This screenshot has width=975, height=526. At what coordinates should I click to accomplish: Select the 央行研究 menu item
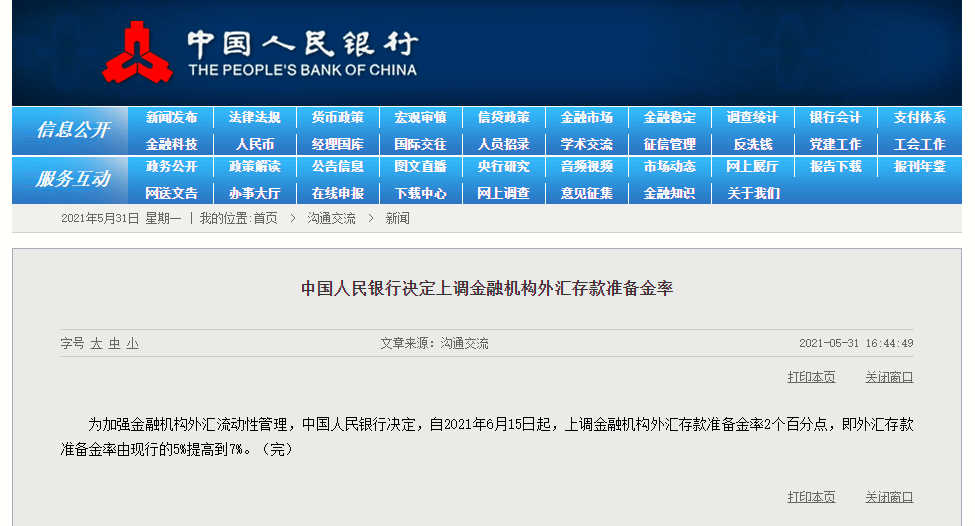click(503, 167)
